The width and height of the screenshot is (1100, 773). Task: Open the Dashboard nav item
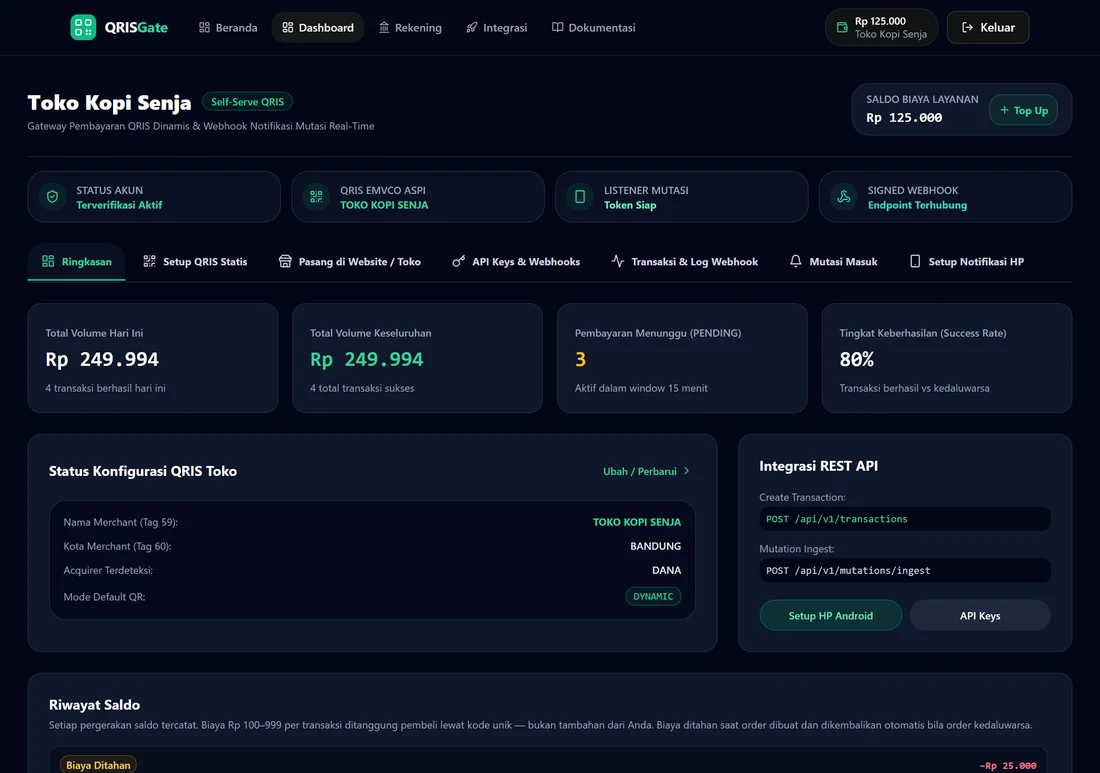coord(318,27)
